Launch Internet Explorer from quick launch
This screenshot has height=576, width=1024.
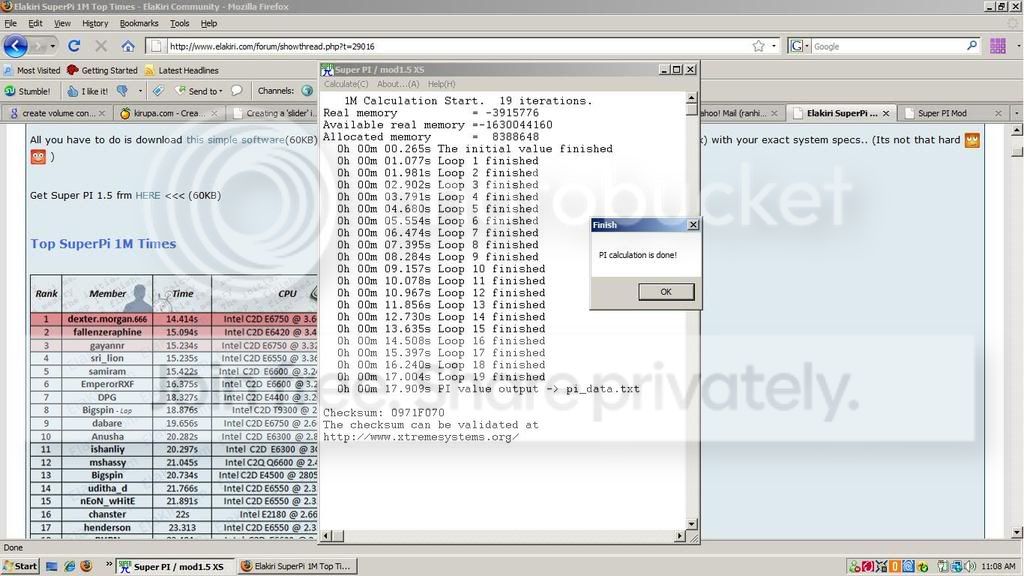click(69, 566)
